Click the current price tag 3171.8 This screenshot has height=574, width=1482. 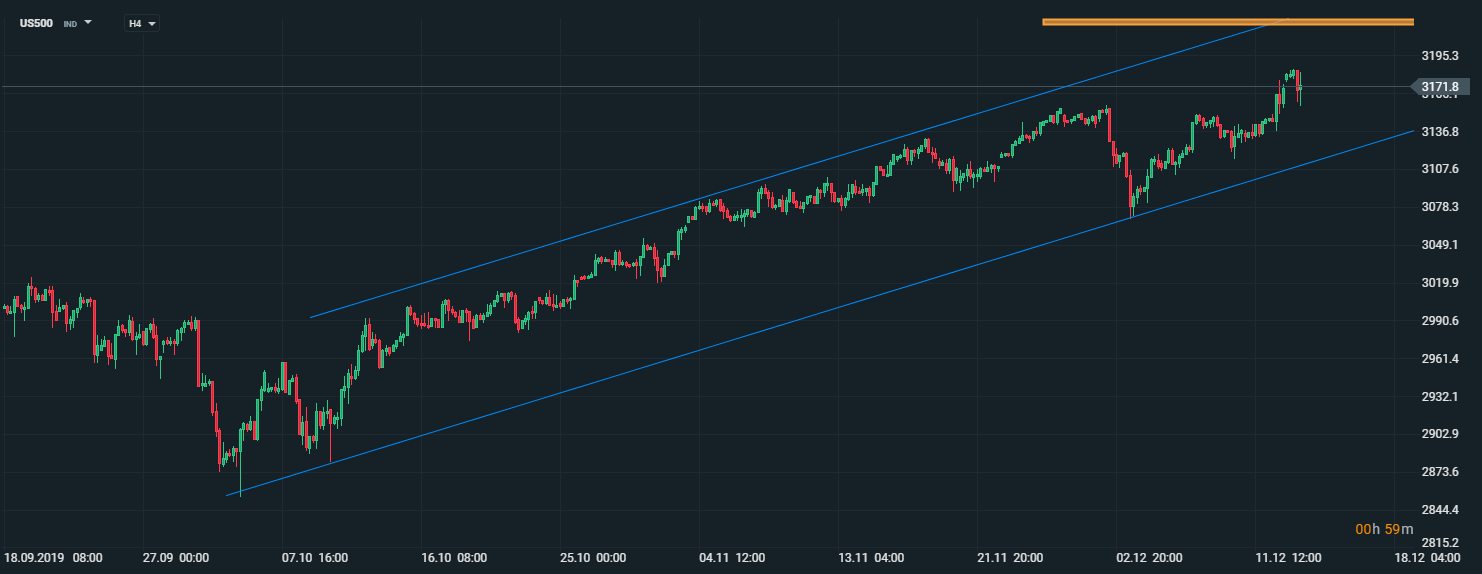tap(1439, 88)
